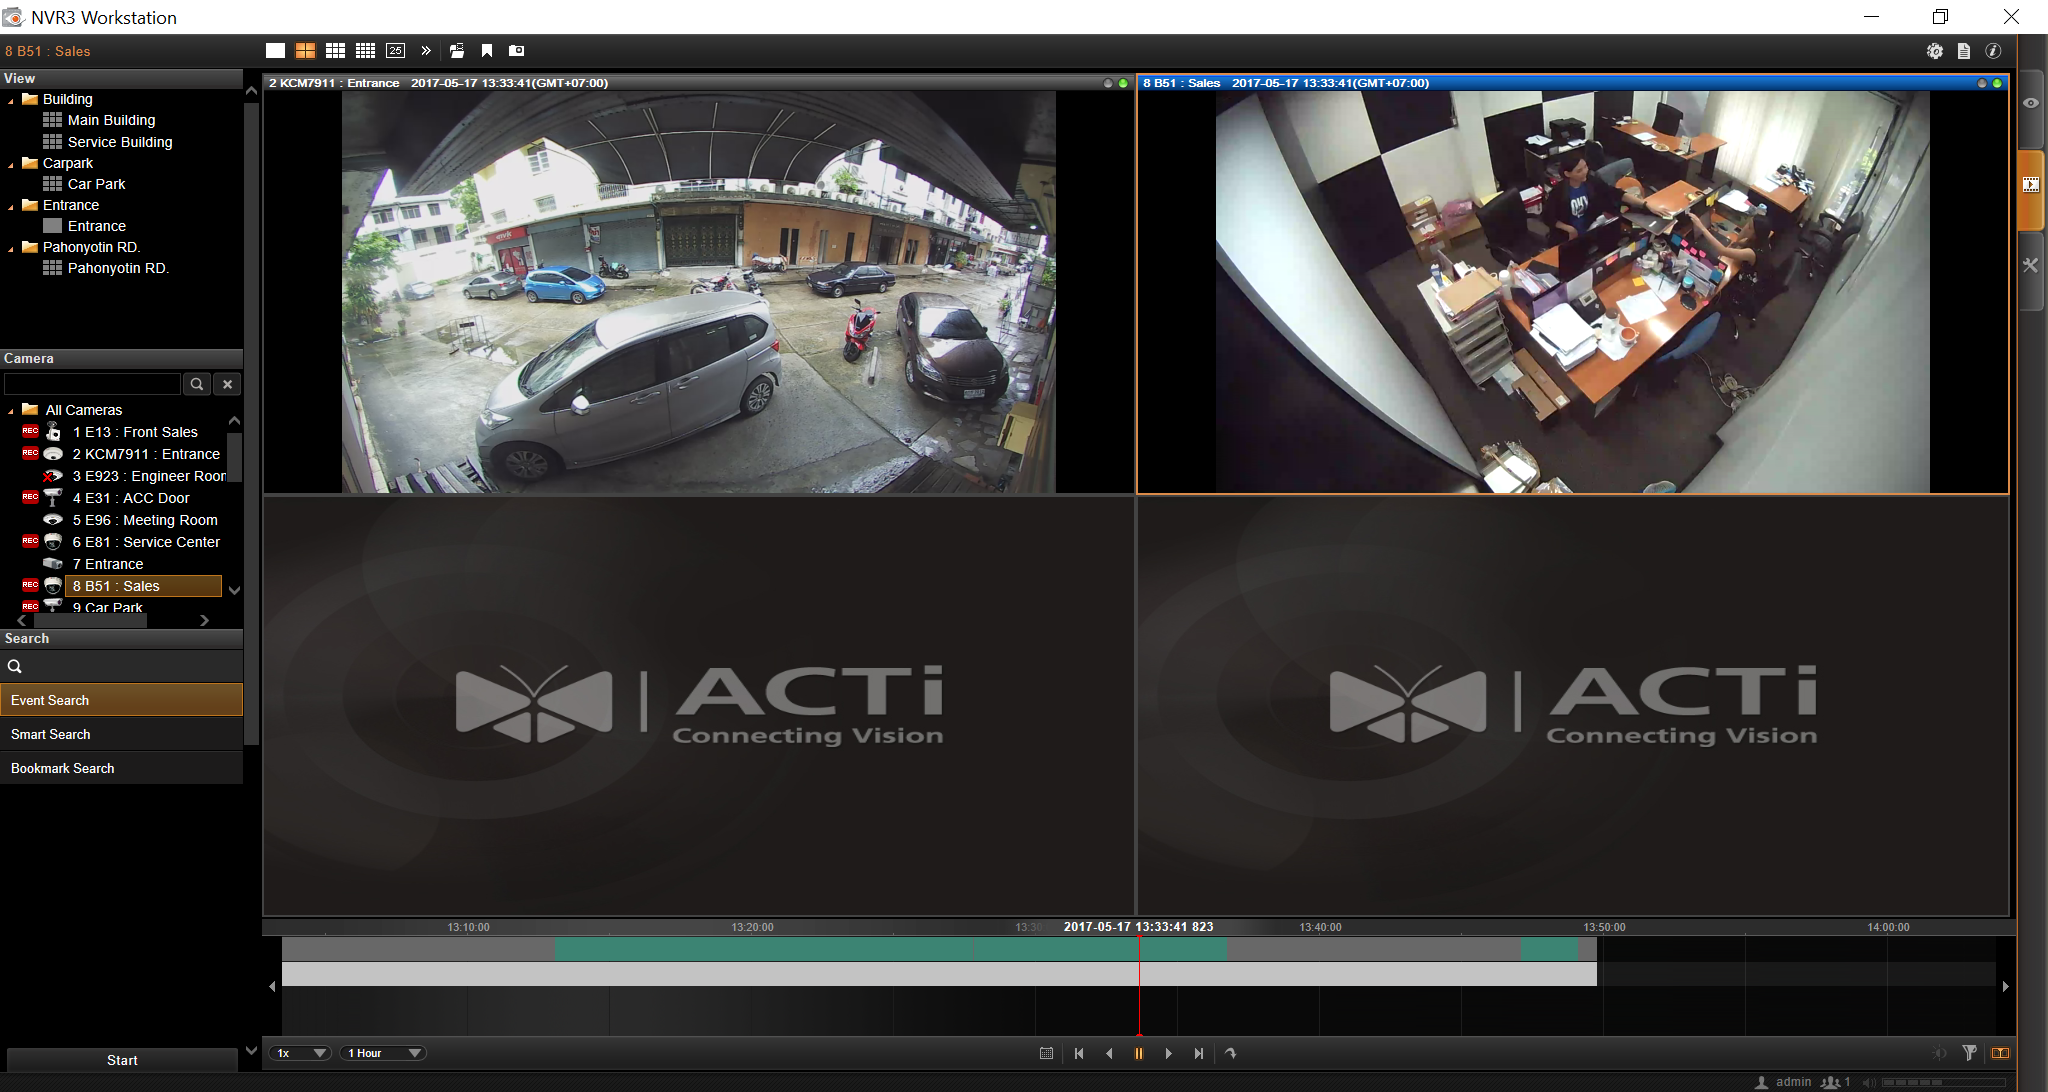Clear camera search with X button
Viewport: 2048px width, 1092px height.
[x=228, y=384]
